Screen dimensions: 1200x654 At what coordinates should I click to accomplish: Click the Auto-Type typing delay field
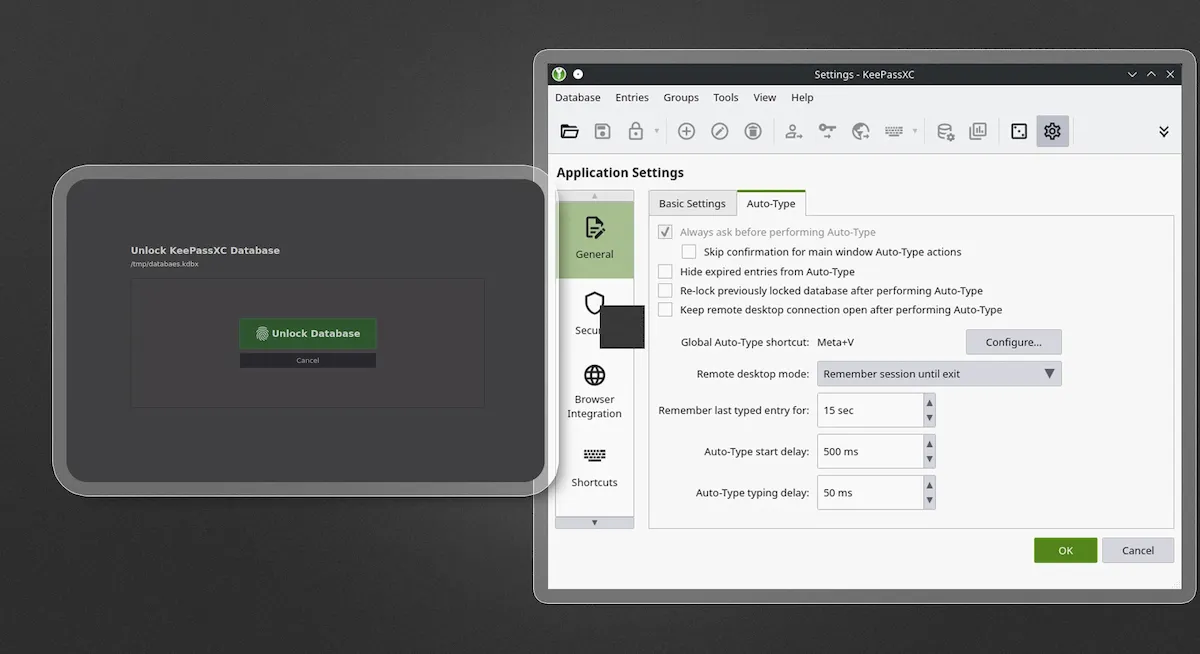coord(869,493)
